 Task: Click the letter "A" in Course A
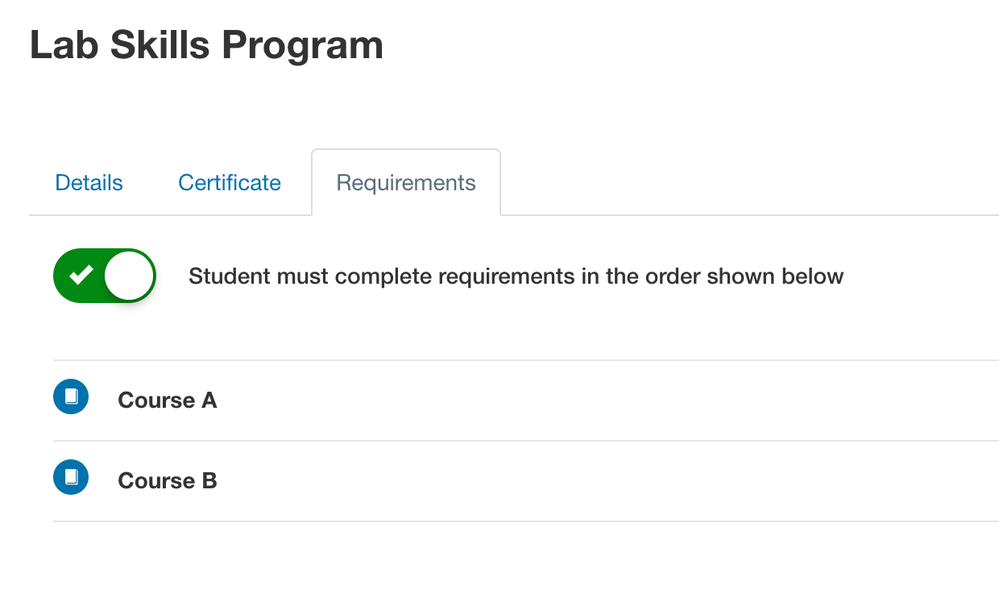[209, 400]
